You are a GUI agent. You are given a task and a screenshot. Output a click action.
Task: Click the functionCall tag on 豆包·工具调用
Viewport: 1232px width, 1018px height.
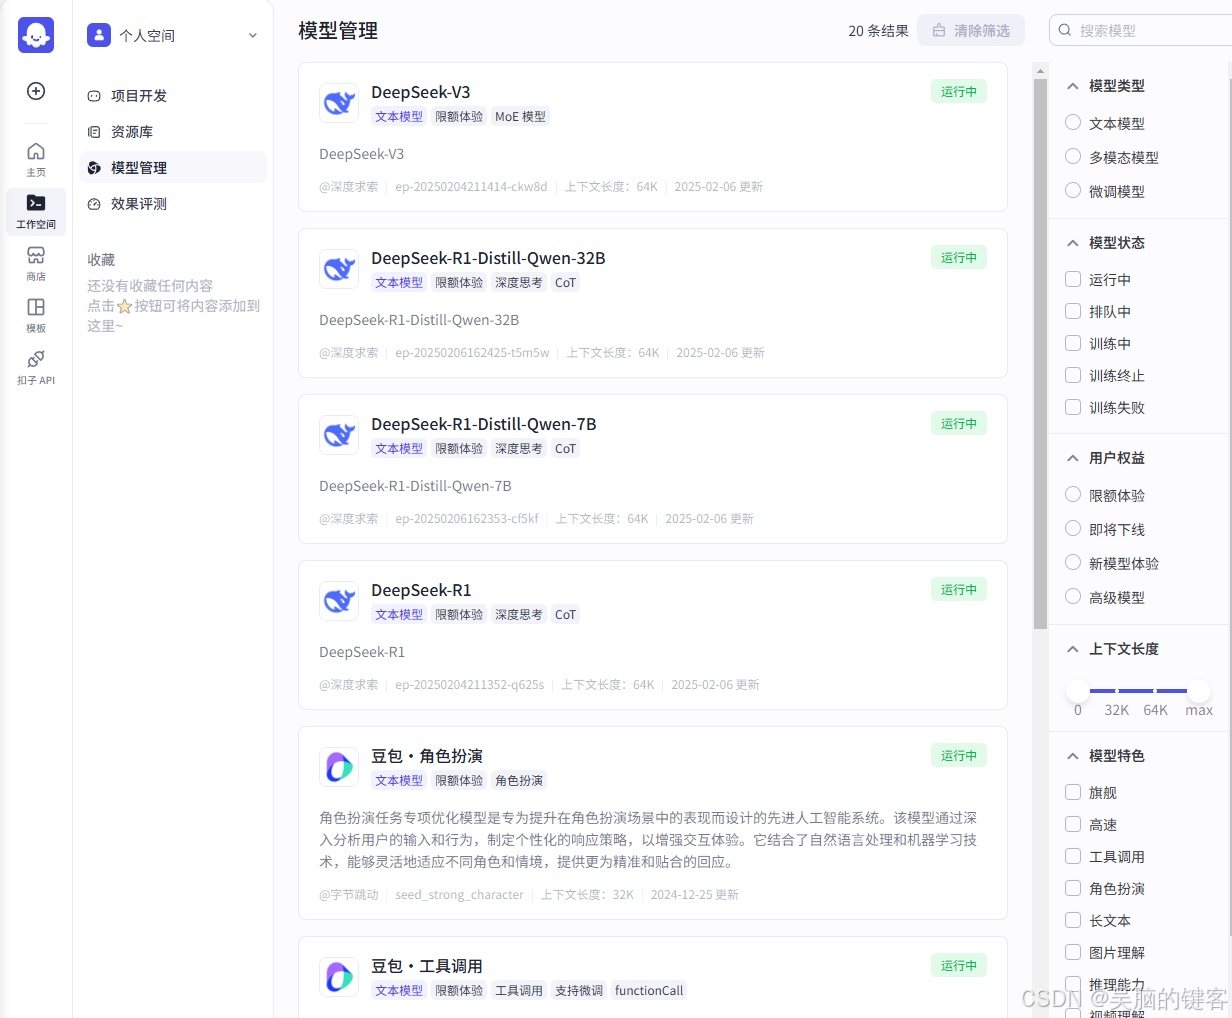[649, 991]
